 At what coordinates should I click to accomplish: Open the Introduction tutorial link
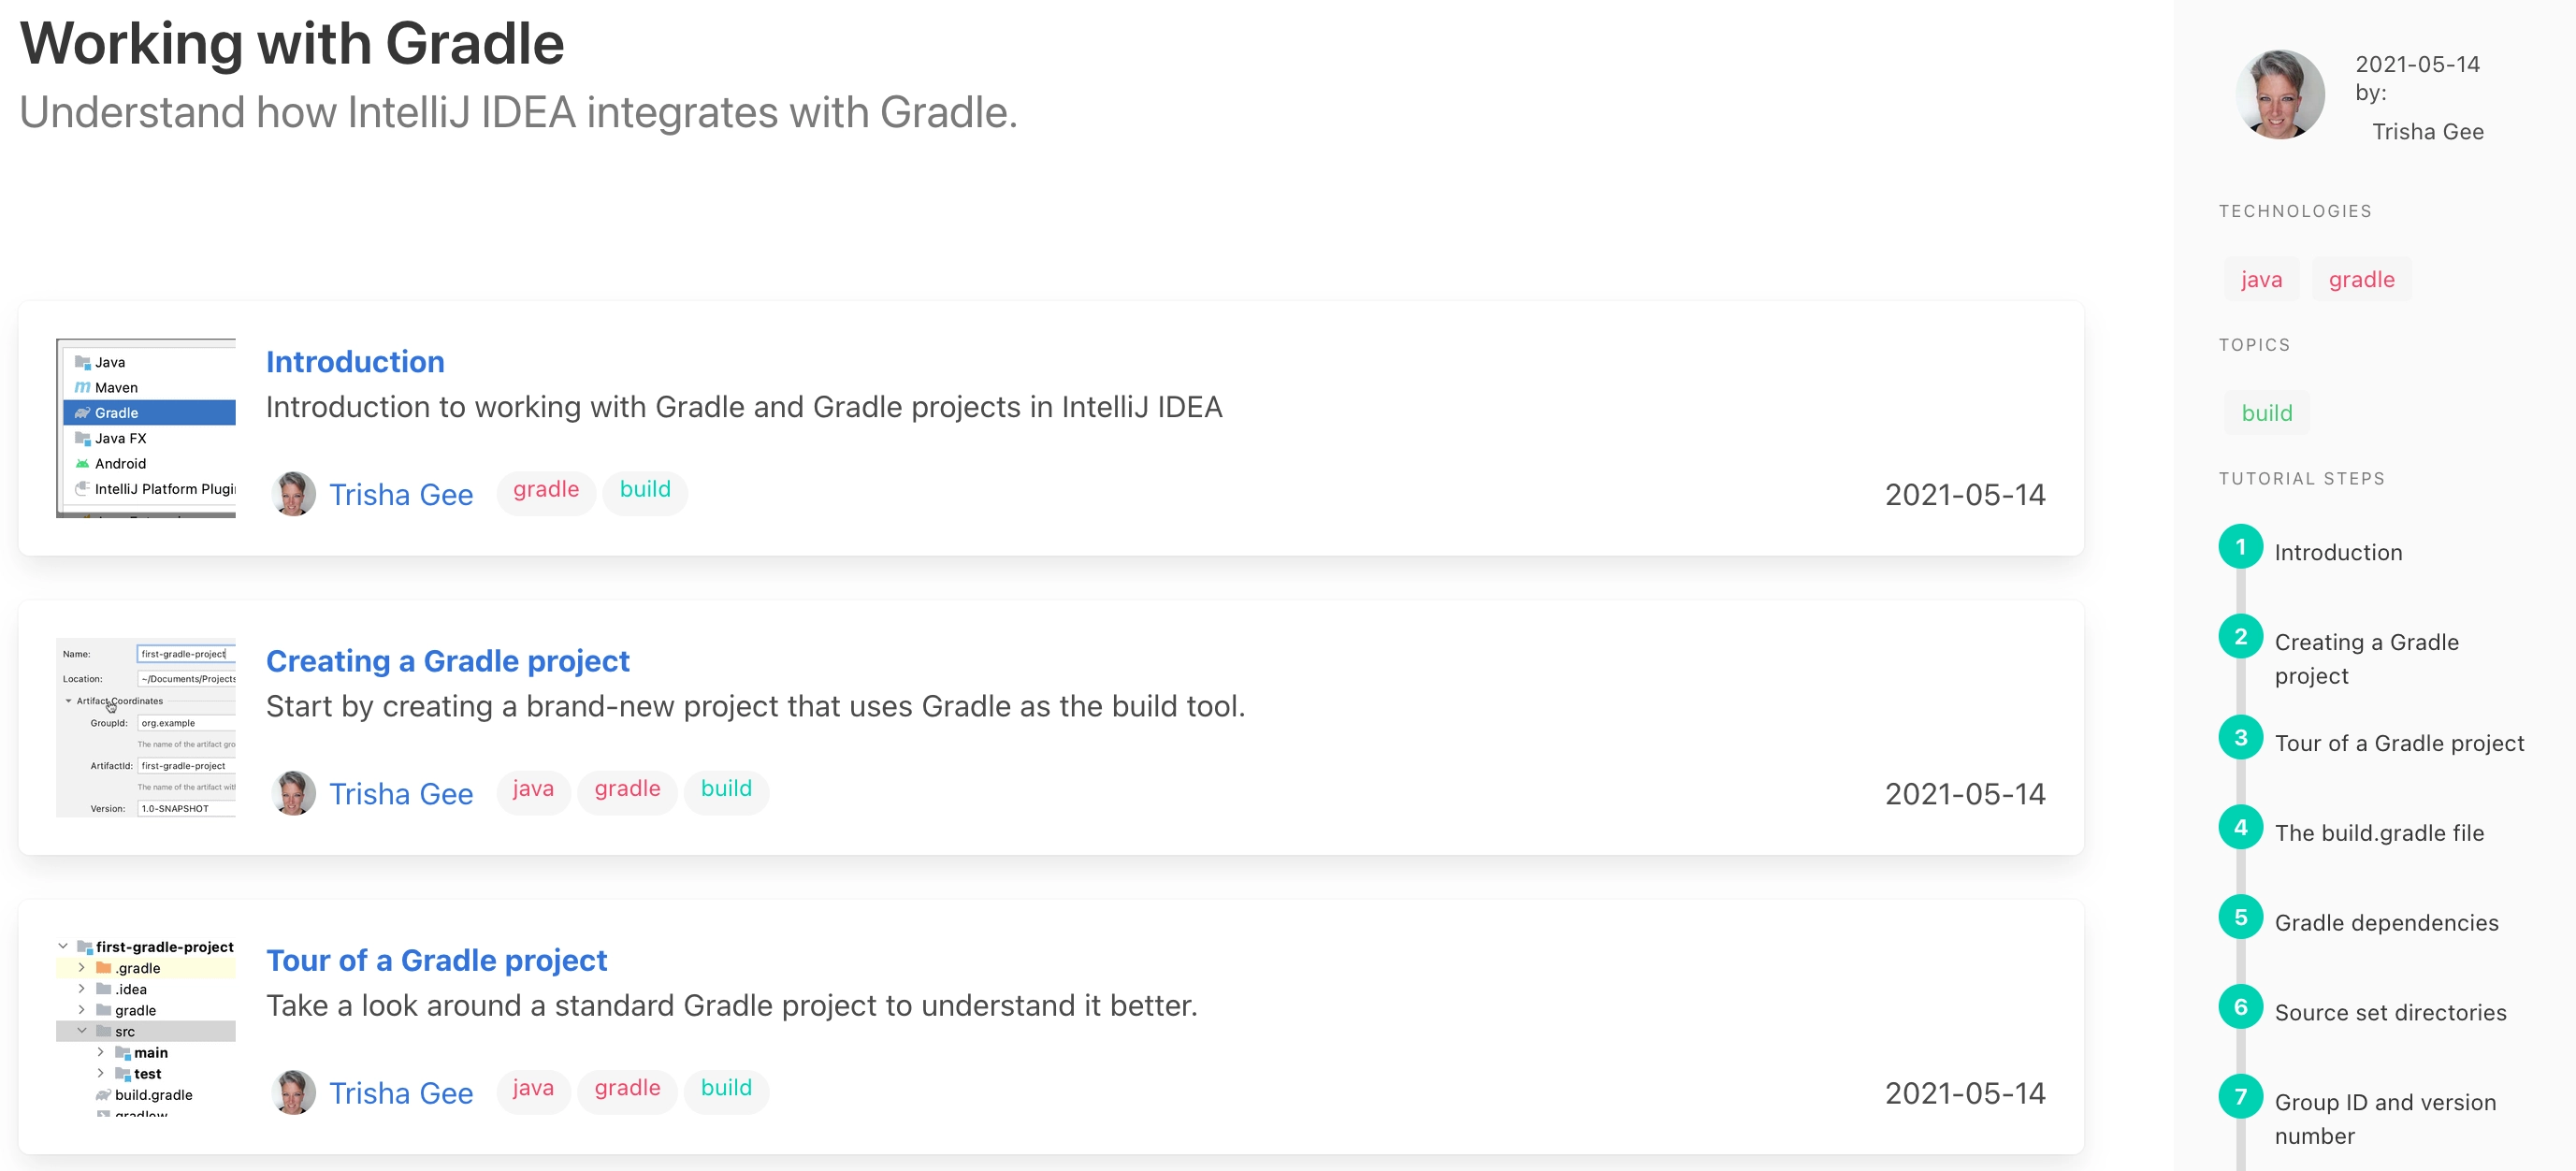click(x=355, y=361)
